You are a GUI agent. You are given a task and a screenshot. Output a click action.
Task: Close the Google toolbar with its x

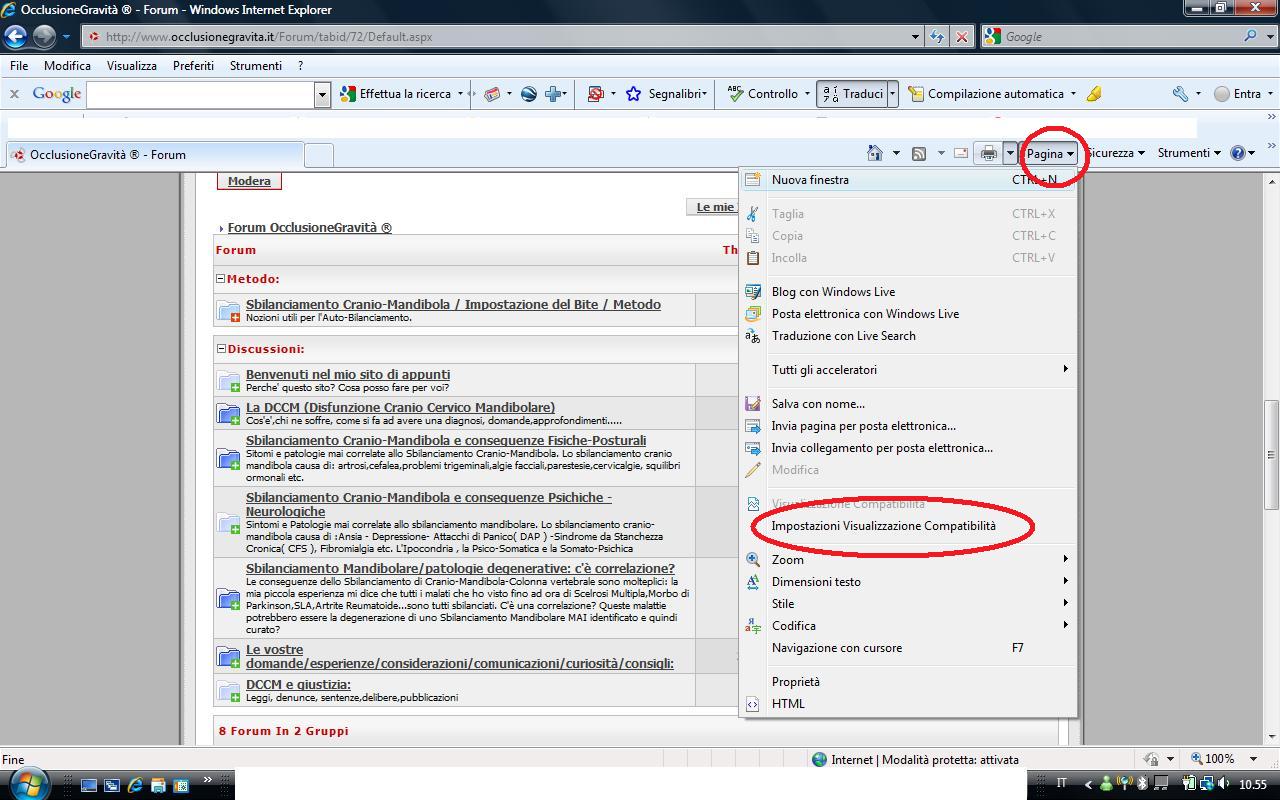pos(14,93)
